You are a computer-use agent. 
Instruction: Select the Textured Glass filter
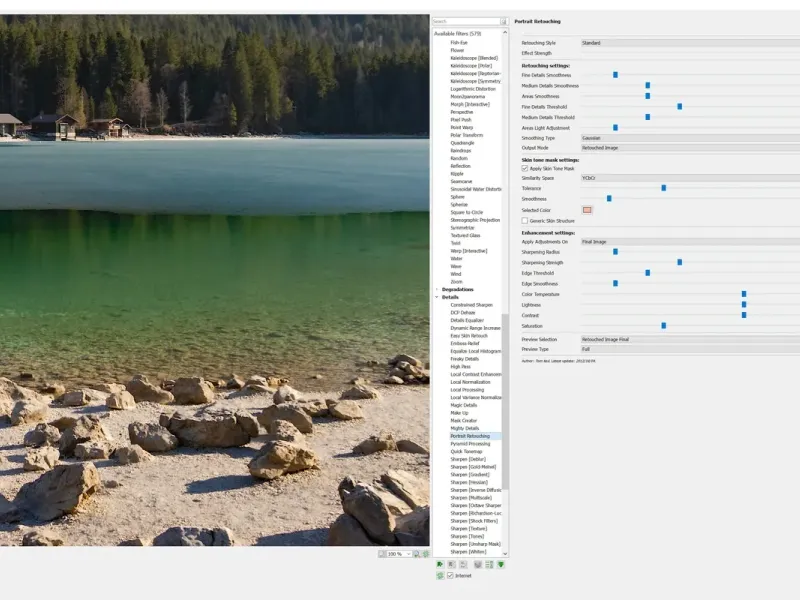[x=465, y=236]
